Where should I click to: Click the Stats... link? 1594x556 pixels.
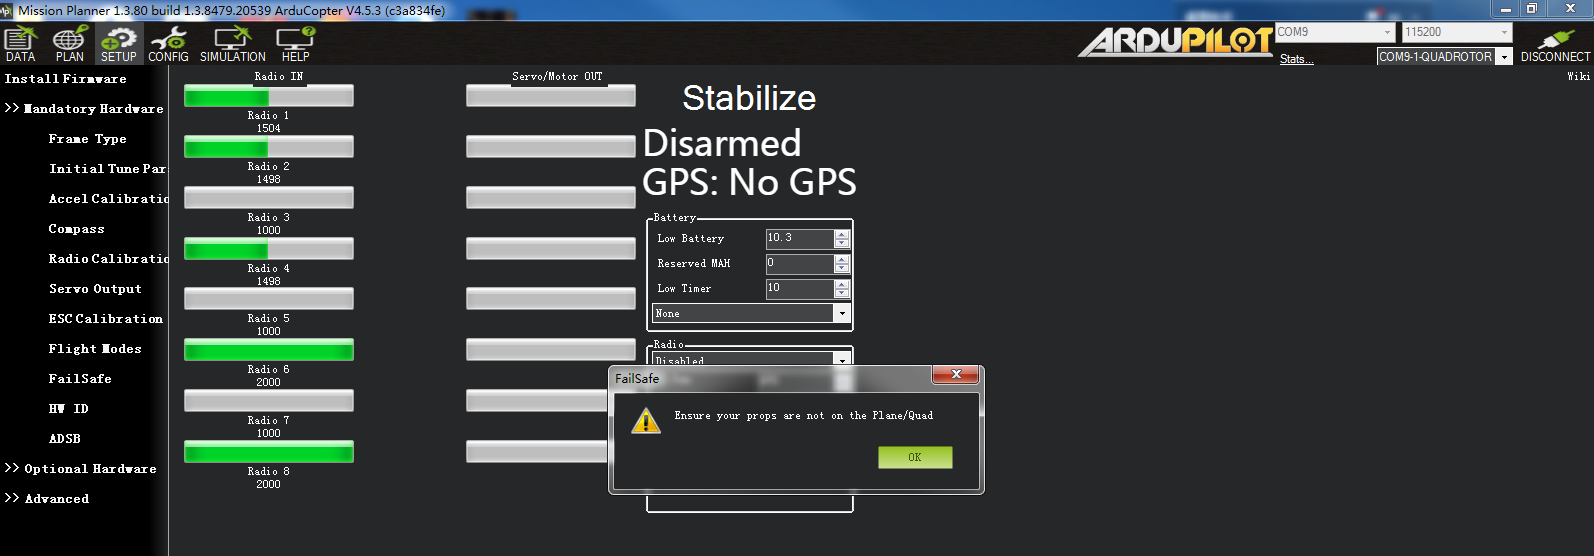(1296, 60)
